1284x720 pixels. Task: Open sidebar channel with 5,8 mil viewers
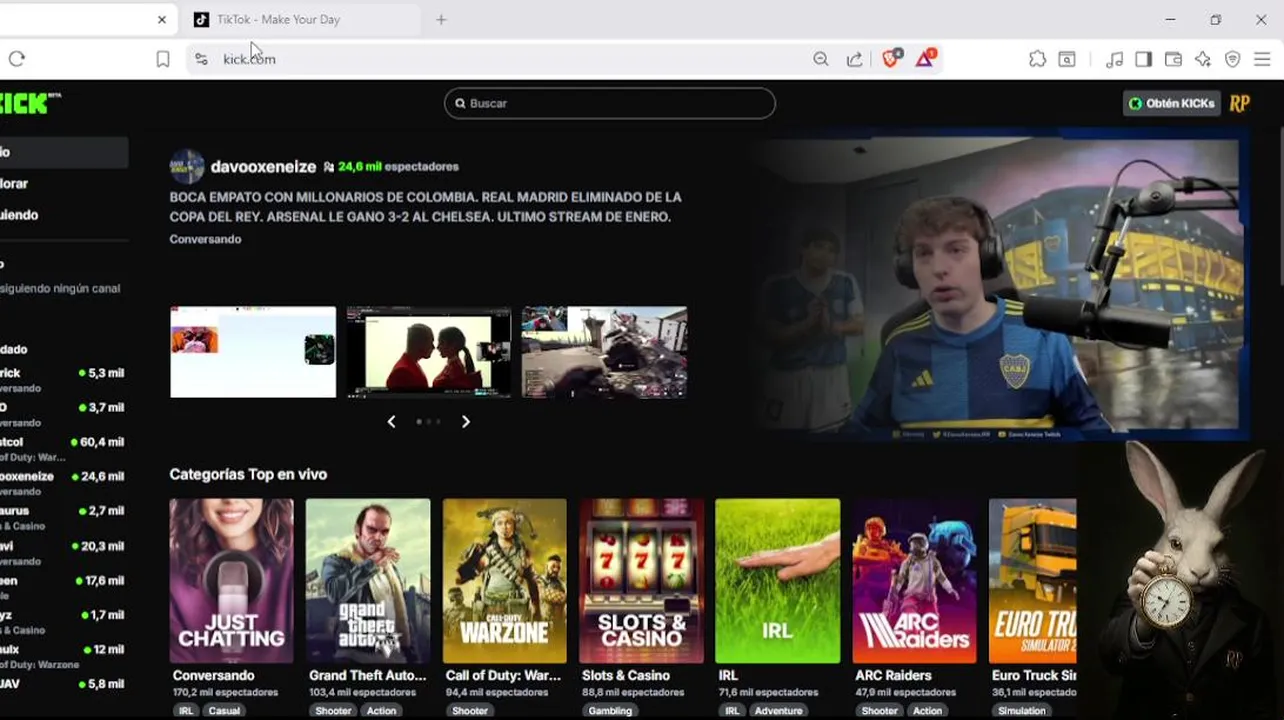[x=64, y=685]
